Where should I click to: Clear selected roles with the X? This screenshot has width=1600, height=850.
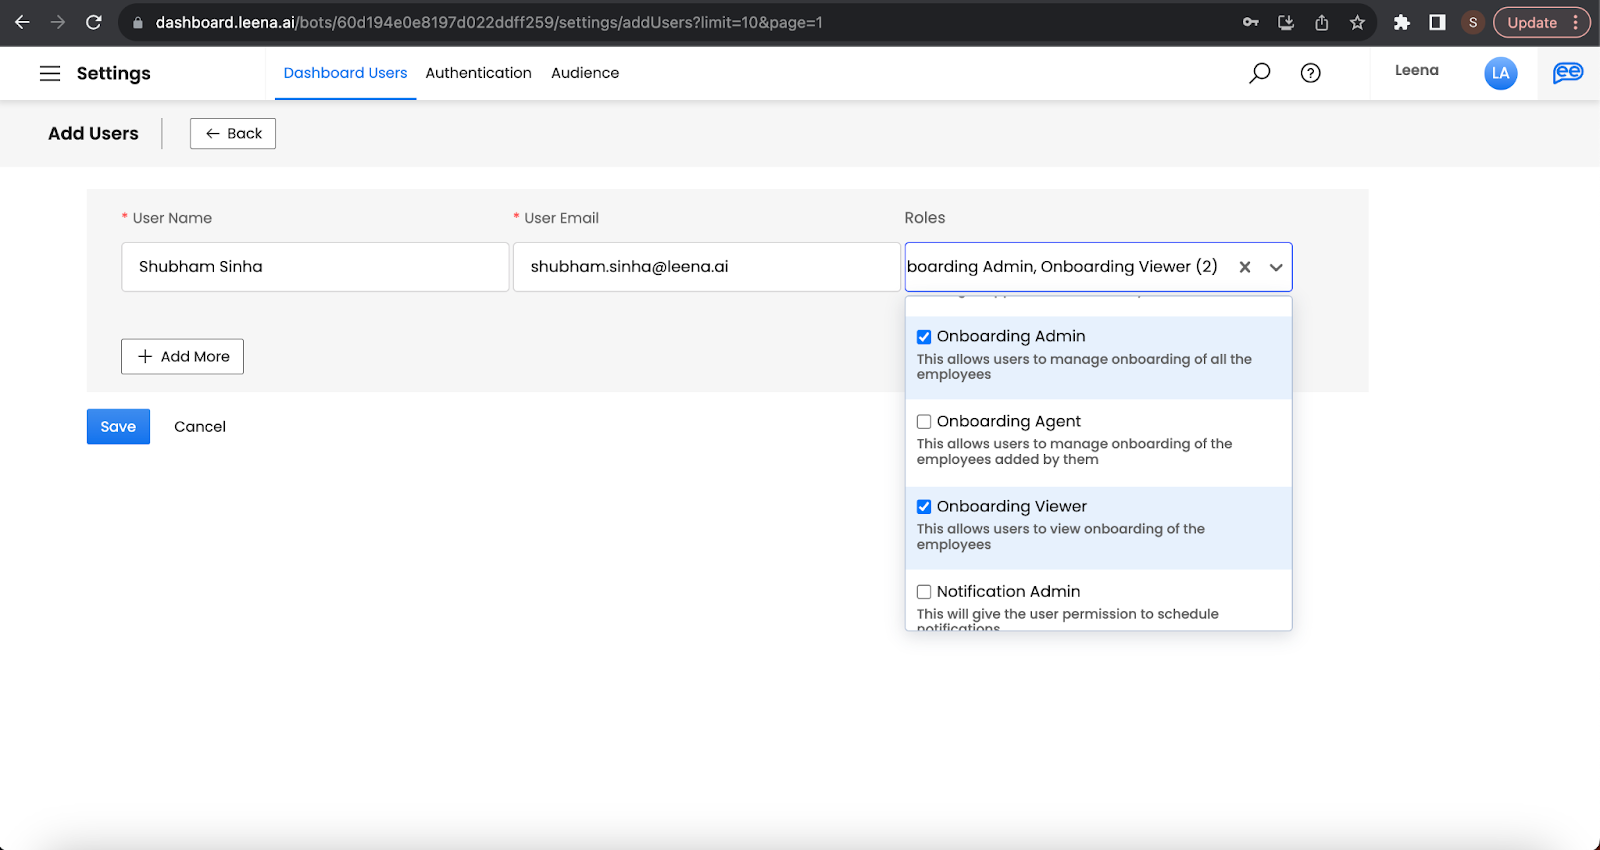1245,267
